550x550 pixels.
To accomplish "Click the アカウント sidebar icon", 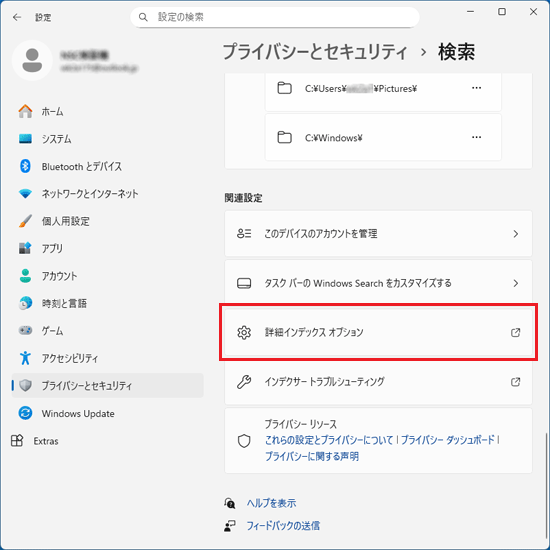I will pyautogui.click(x=25, y=276).
